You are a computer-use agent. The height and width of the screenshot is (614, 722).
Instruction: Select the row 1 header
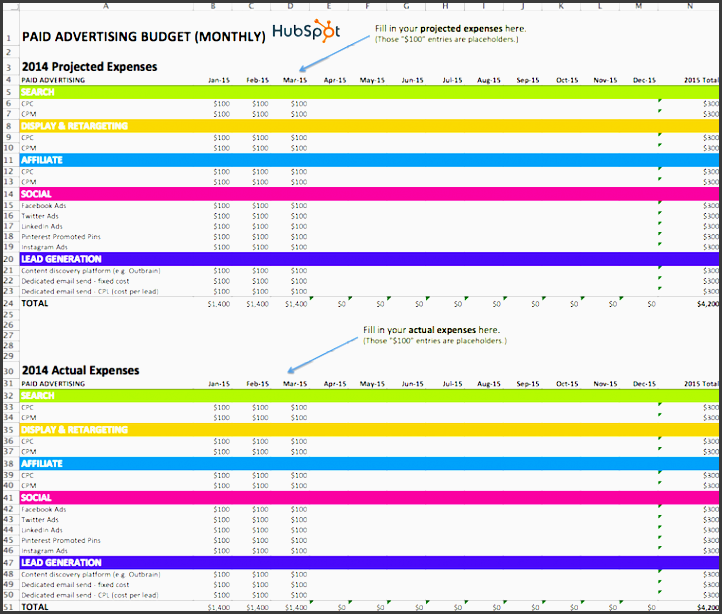(8, 38)
